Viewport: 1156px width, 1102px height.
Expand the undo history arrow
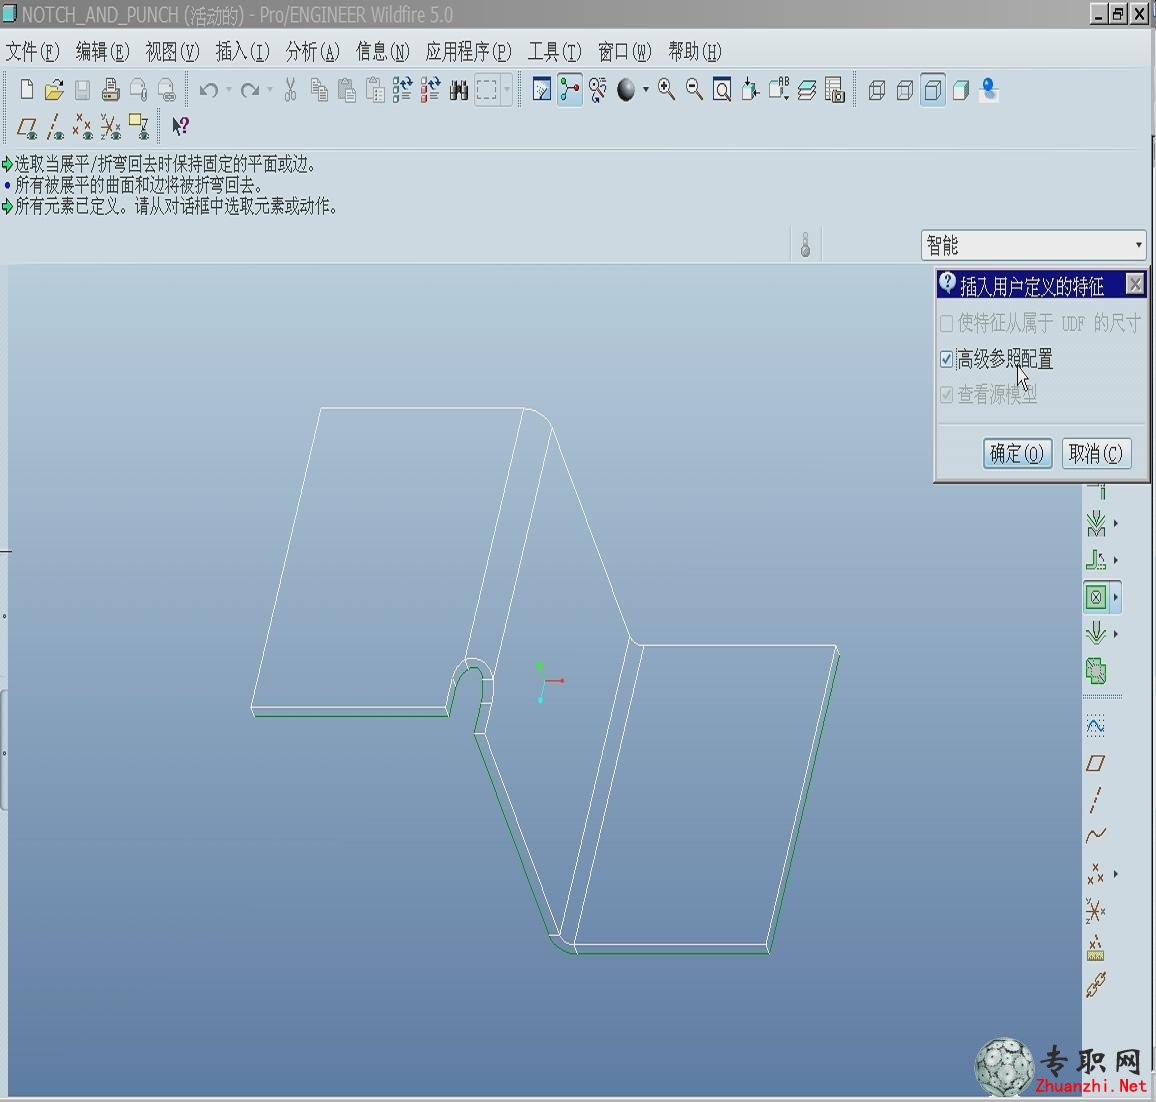[229, 90]
